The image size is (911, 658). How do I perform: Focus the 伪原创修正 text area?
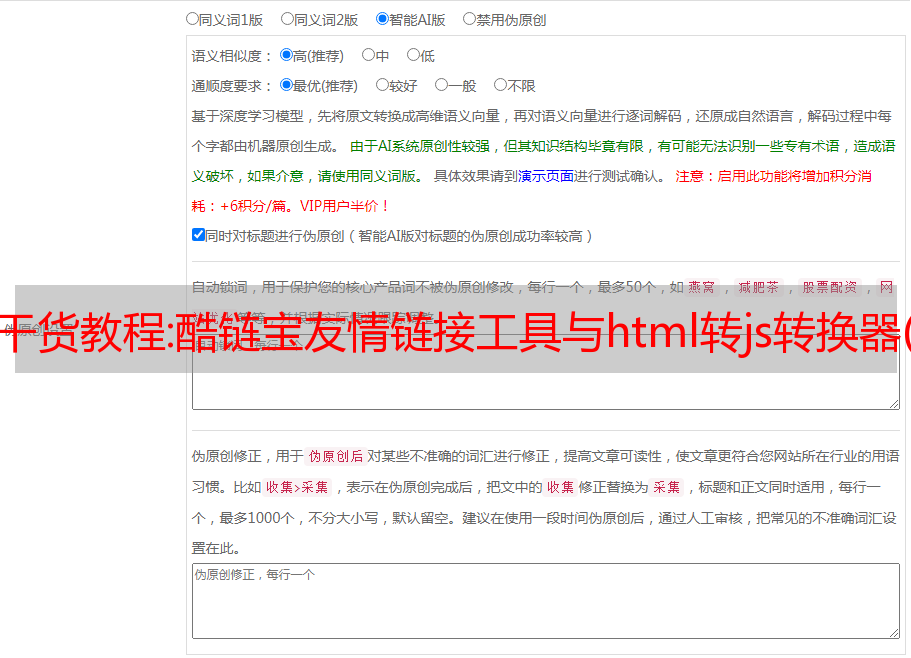point(545,600)
